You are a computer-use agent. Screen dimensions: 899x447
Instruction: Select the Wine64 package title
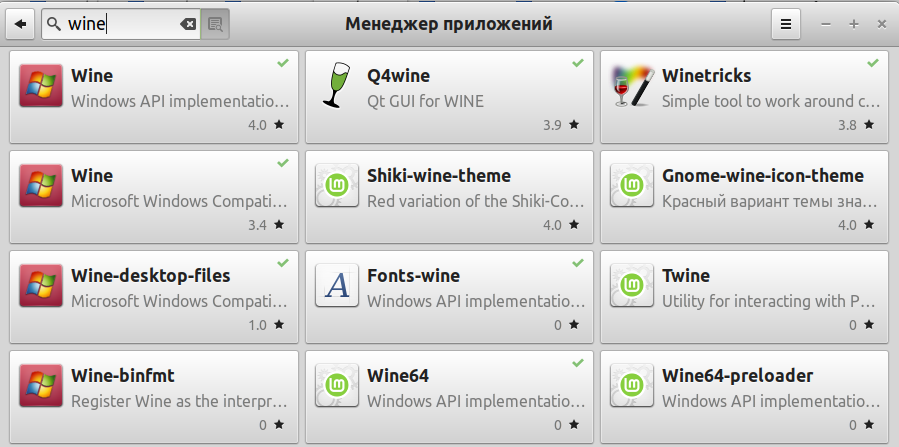tap(397, 376)
